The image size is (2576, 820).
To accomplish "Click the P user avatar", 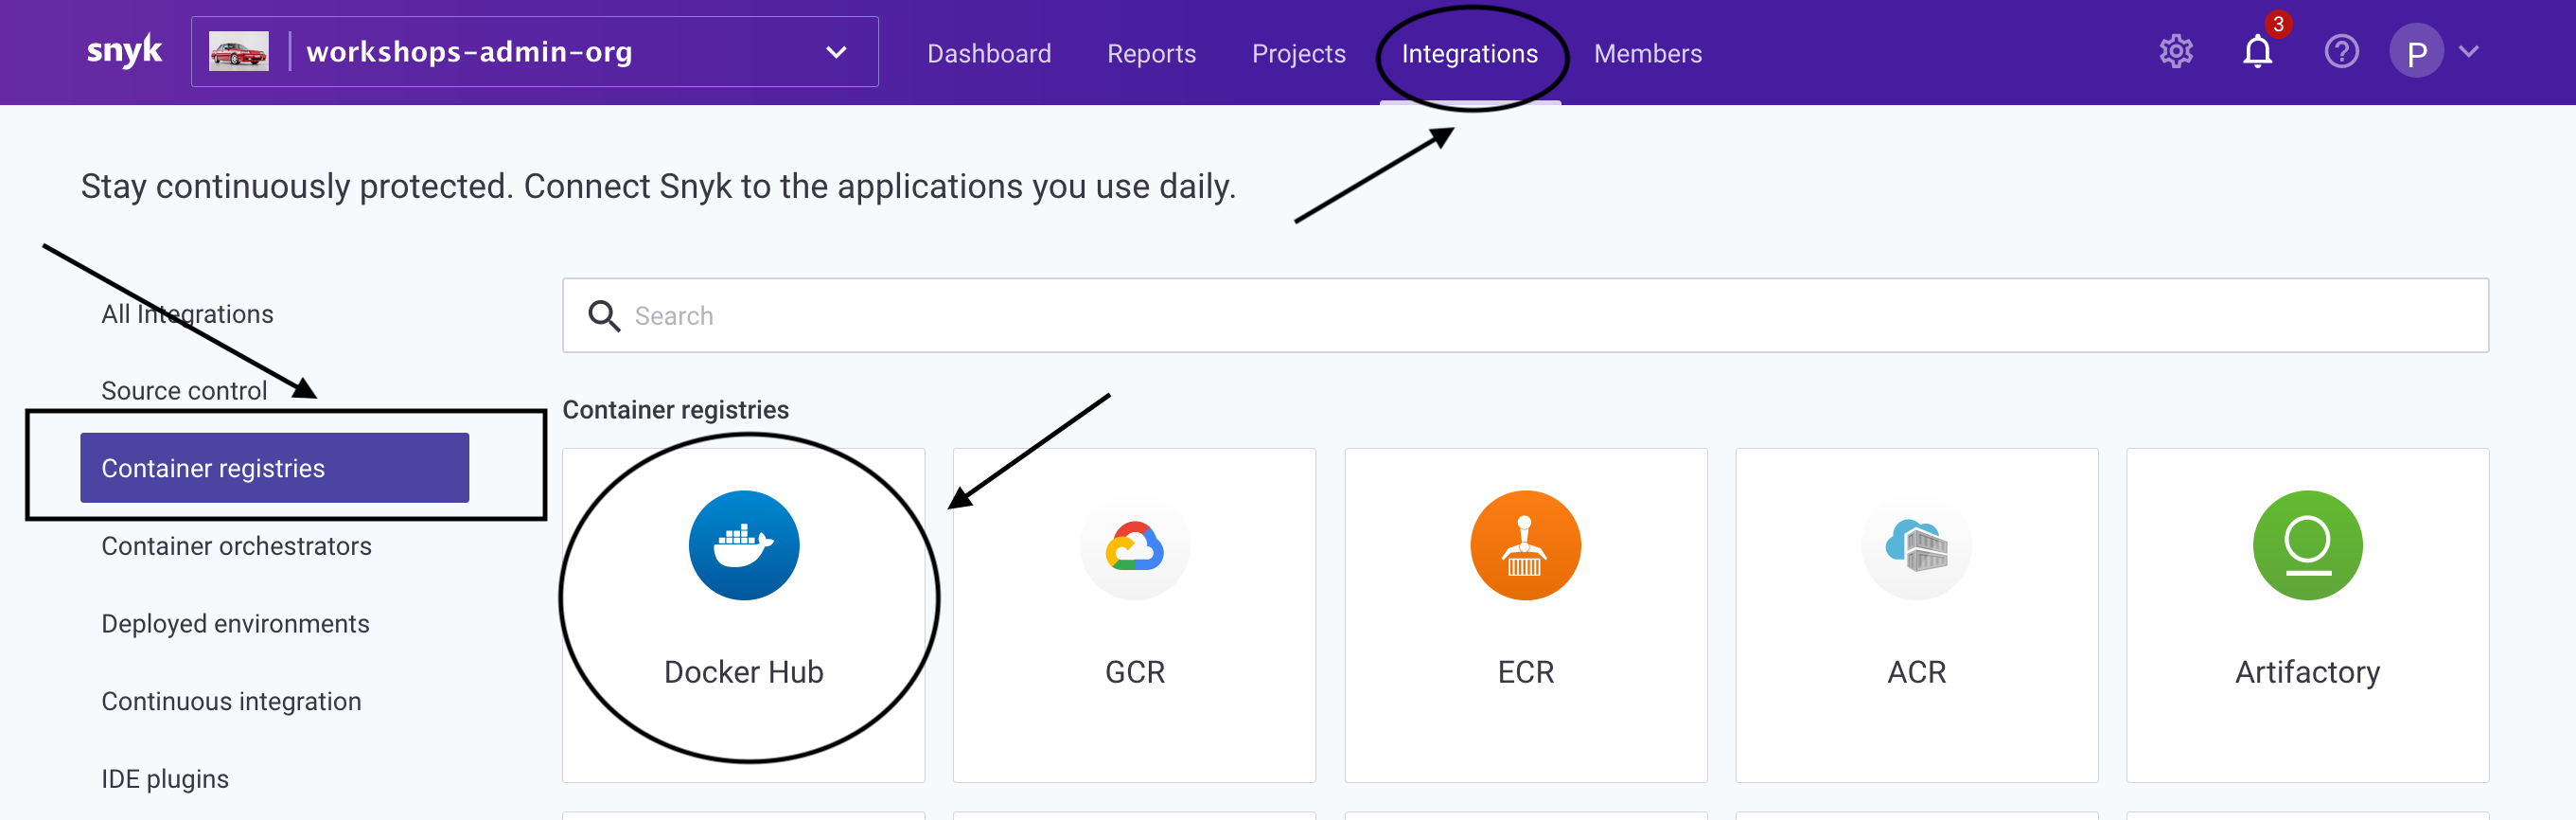I will pyautogui.click(x=2416, y=52).
